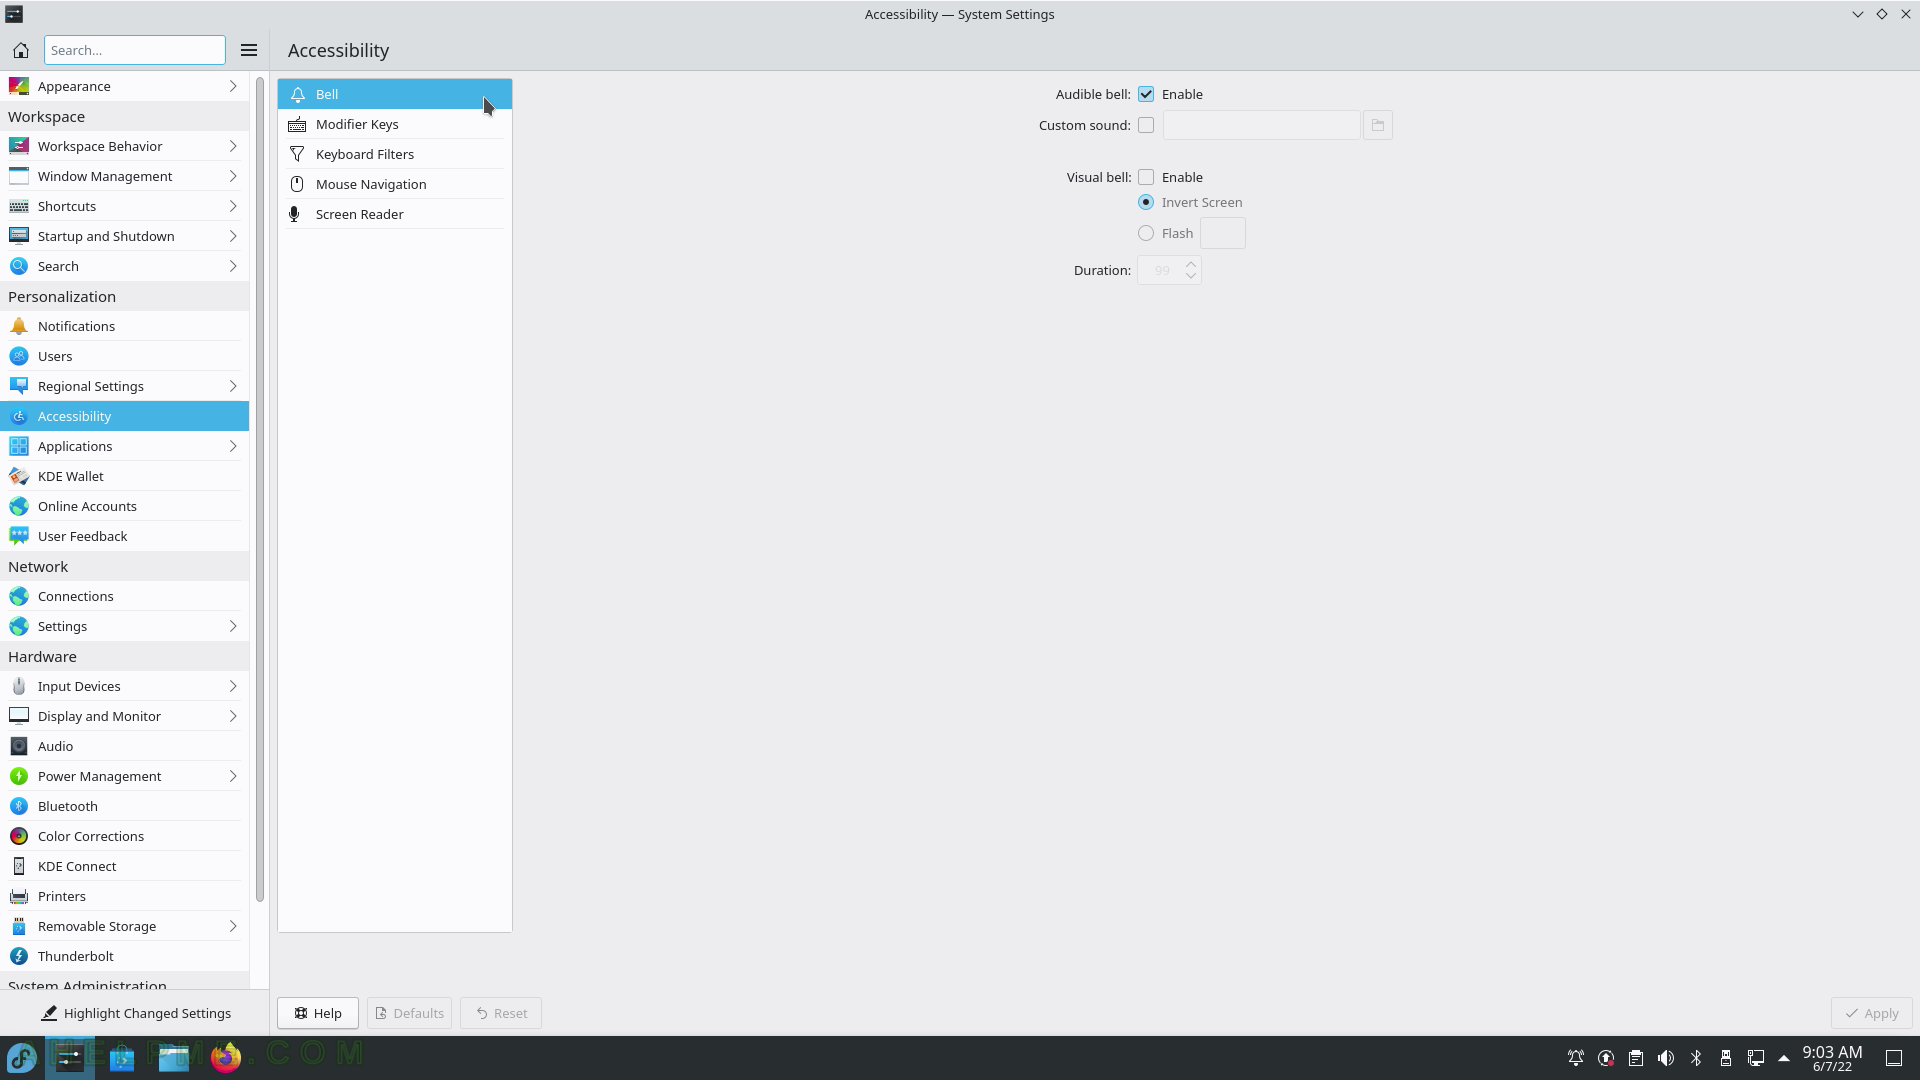Expand Window Management chevron
Viewport: 1920px width, 1080px height.
tap(233, 176)
